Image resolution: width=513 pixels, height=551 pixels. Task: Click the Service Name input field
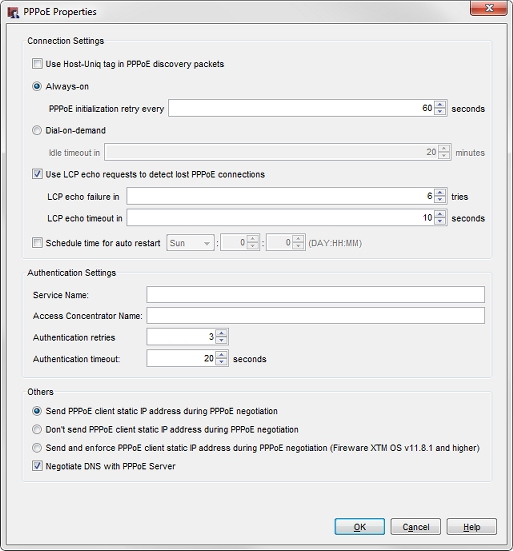tap(316, 294)
